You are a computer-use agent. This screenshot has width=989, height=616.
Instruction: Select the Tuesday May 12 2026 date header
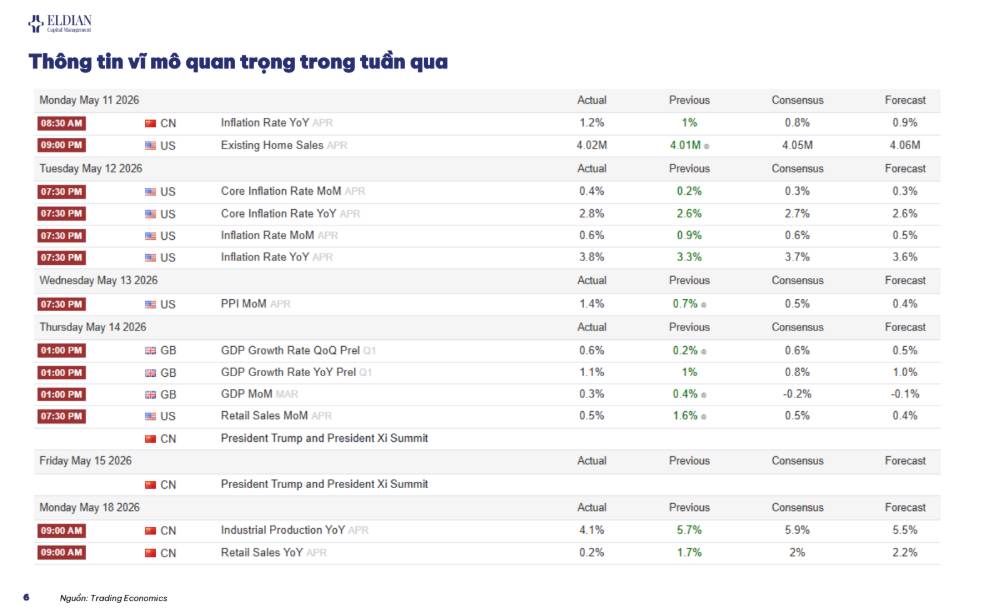[91, 168]
